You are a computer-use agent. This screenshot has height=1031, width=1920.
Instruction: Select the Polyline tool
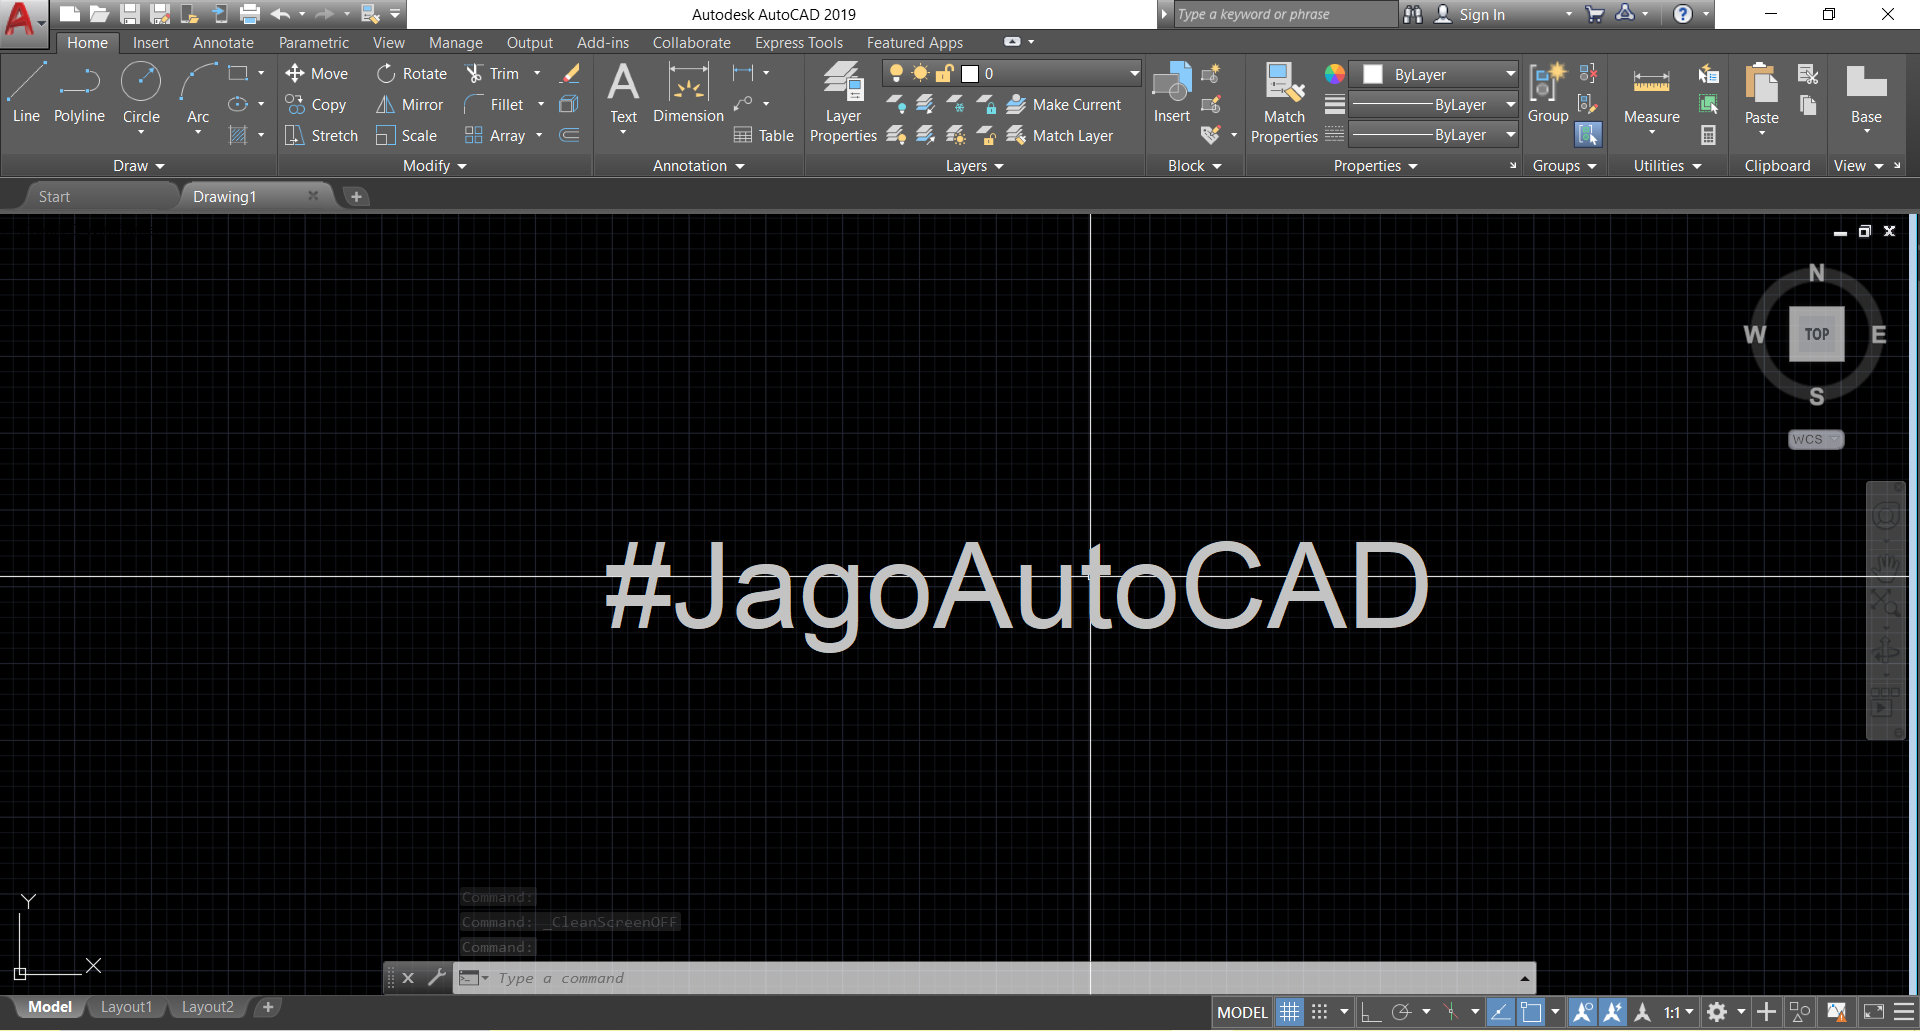(x=79, y=94)
